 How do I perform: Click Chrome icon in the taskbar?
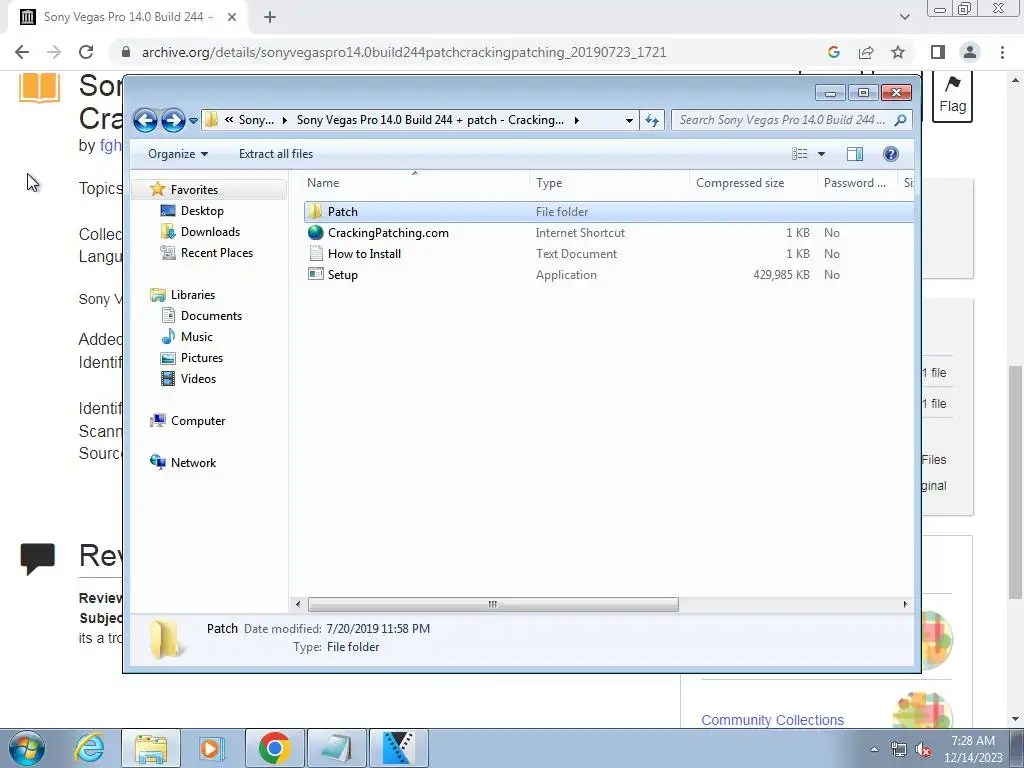tap(274, 748)
